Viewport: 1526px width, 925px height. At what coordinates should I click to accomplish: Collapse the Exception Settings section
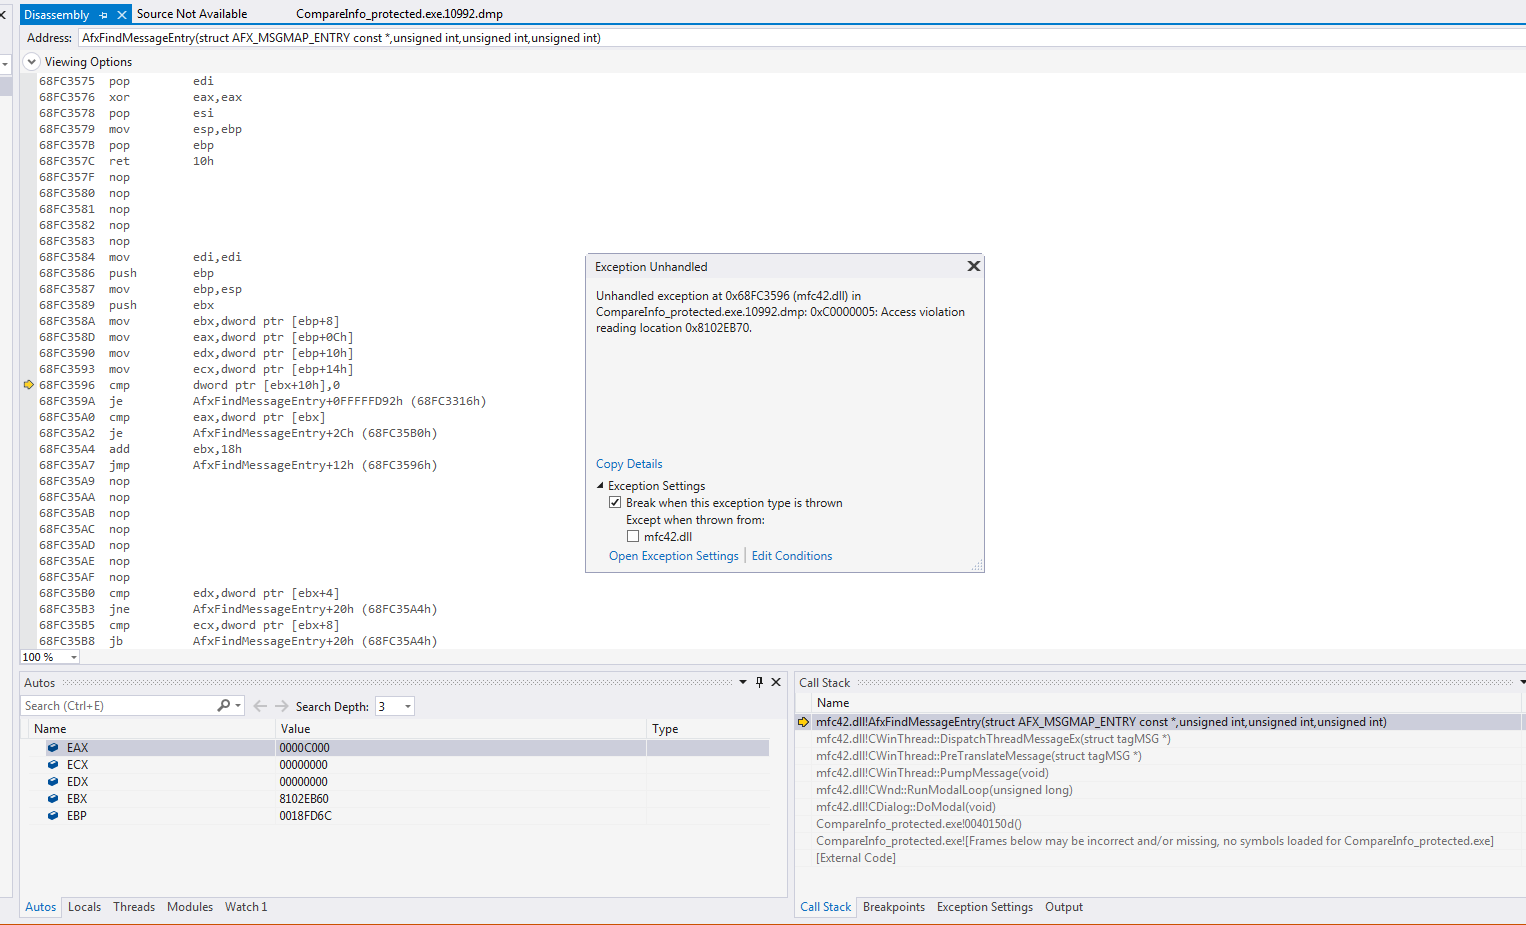coord(600,486)
